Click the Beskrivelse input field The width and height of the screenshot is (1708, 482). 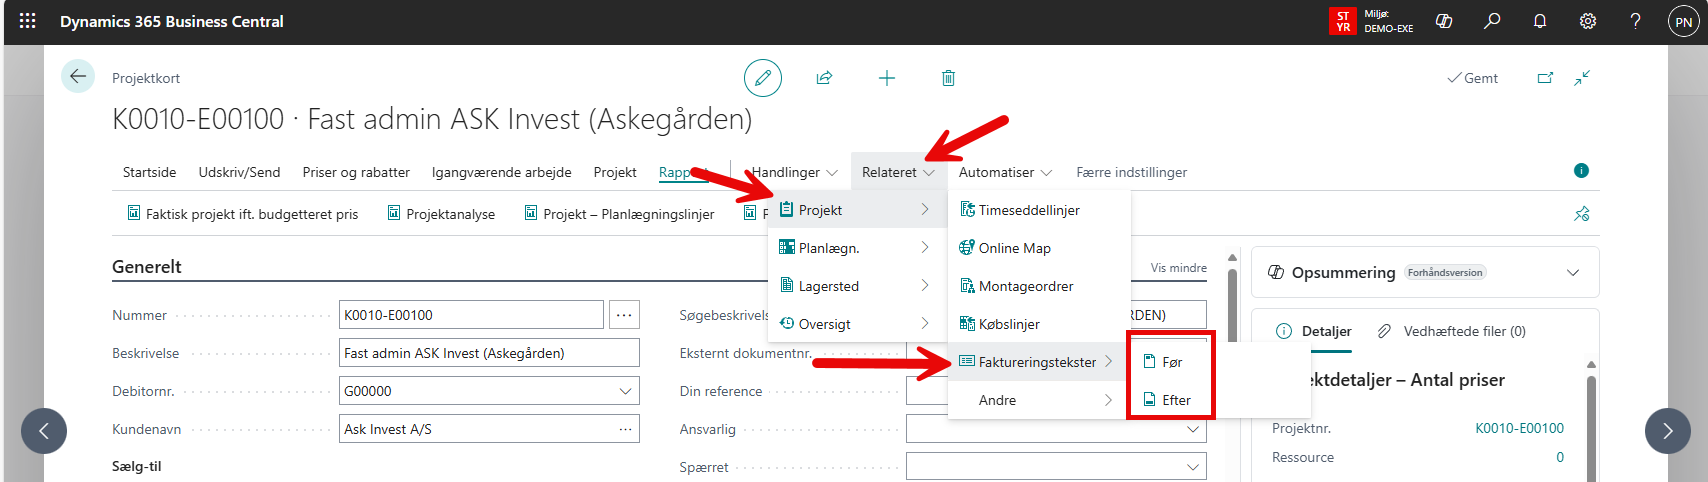click(x=489, y=353)
